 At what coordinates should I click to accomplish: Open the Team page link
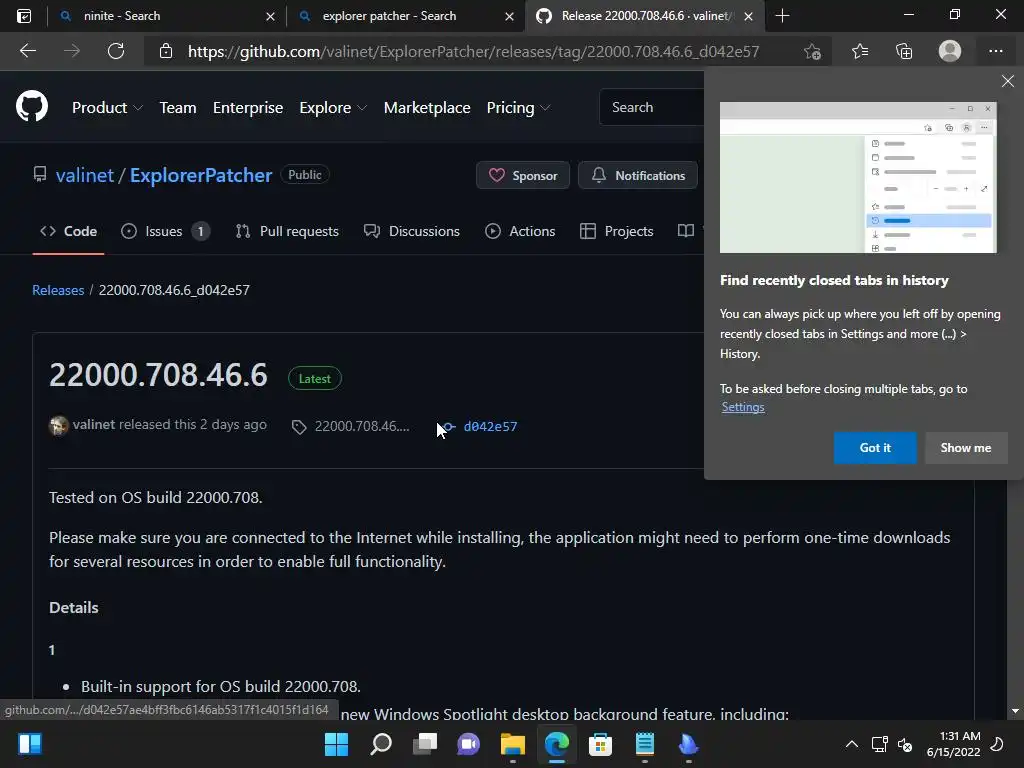[x=178, y=108]
